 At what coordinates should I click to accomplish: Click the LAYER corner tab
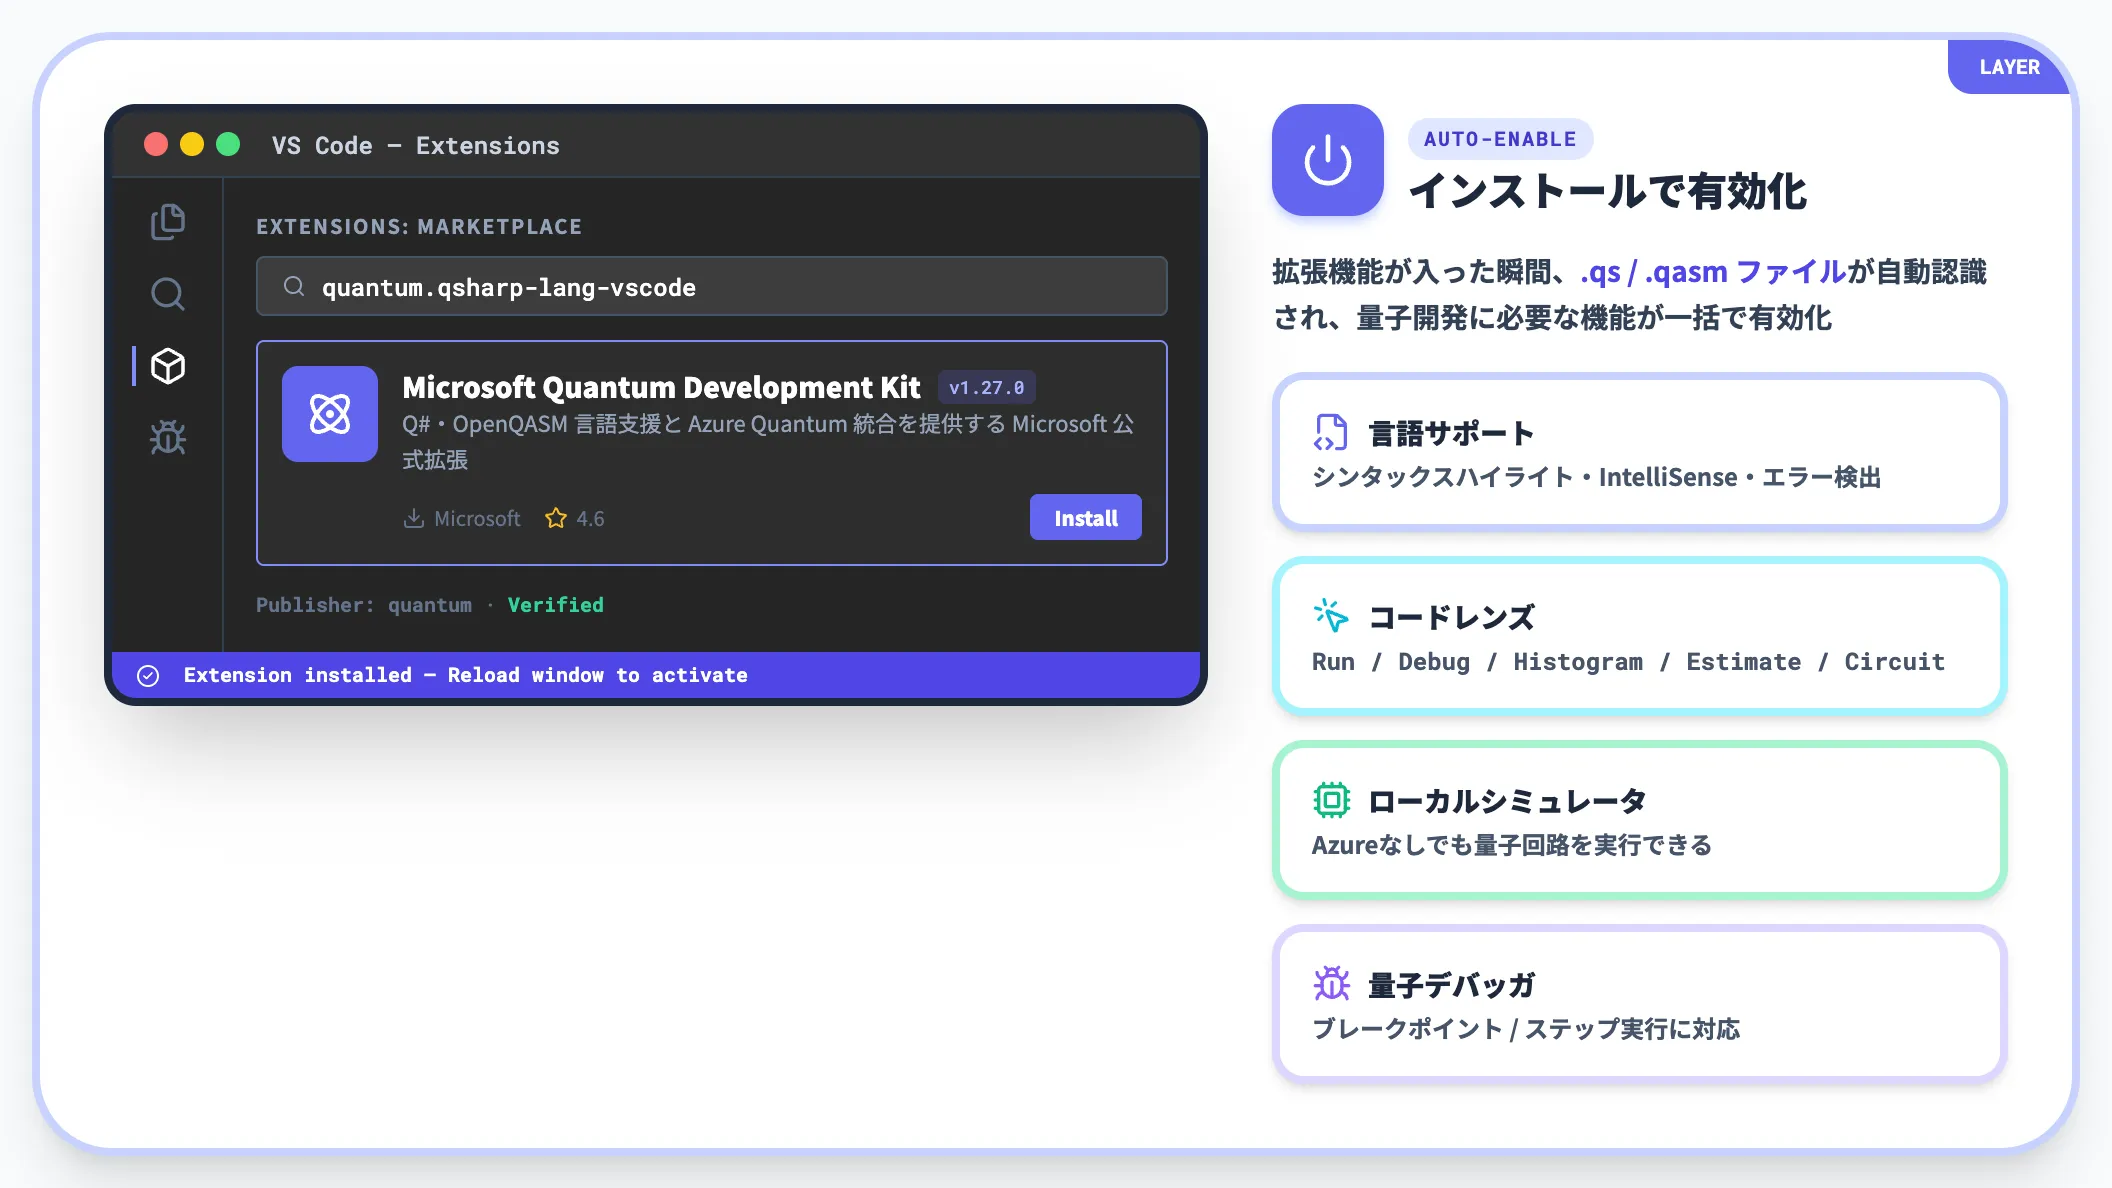pos(2009,67)
